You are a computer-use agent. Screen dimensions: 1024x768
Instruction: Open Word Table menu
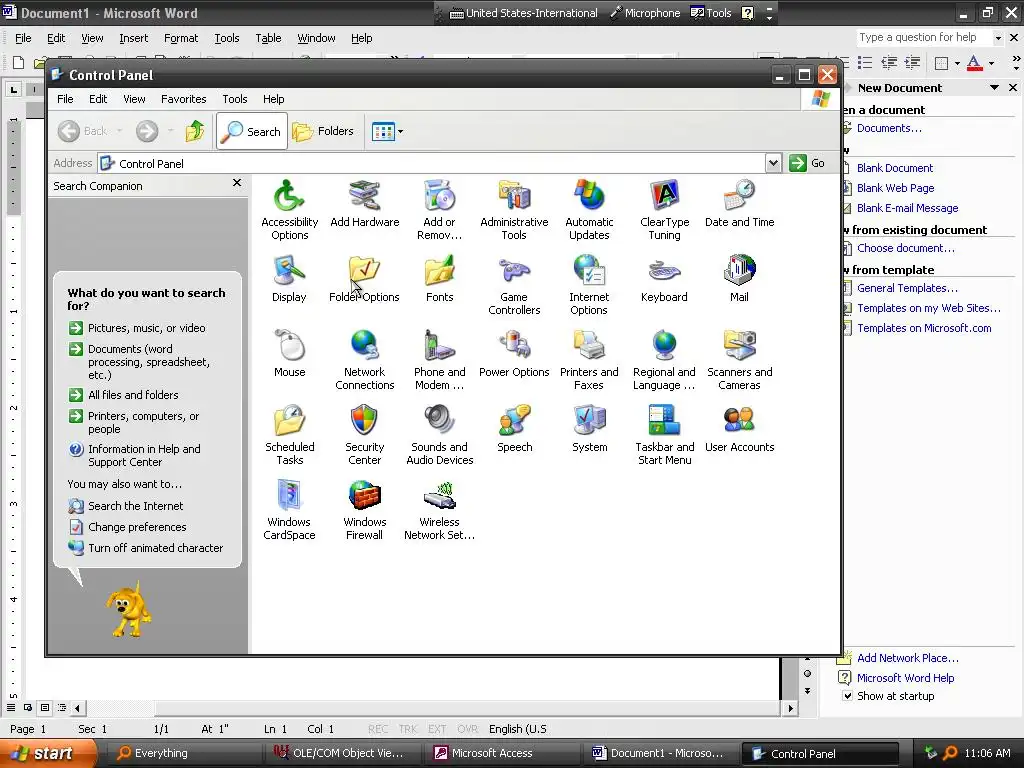click(x=268, y=39)
